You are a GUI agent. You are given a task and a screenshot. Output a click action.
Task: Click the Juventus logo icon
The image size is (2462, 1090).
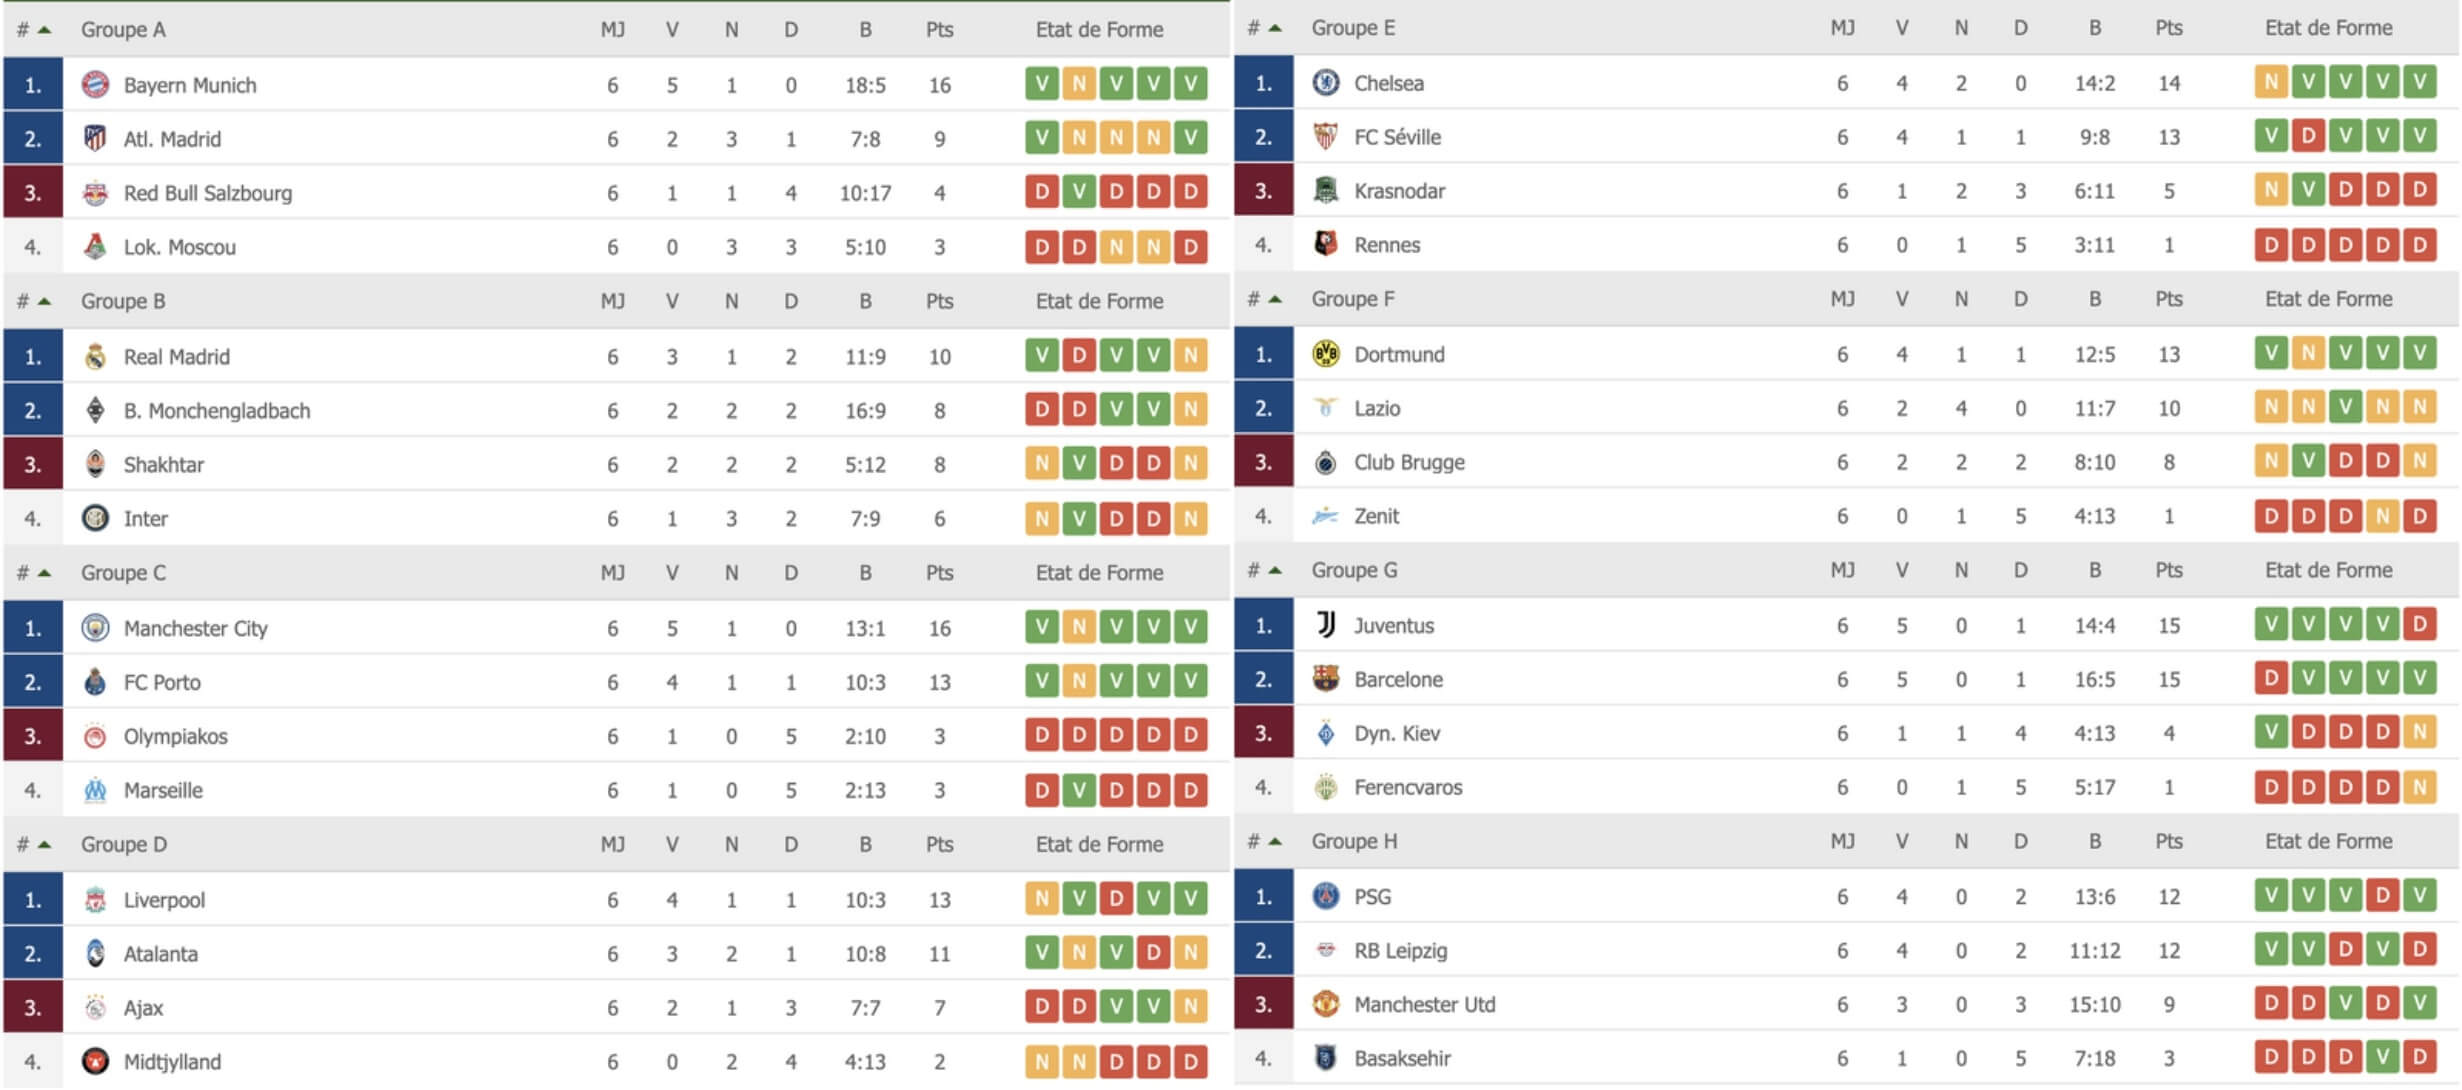click(x=1326, y=625)
